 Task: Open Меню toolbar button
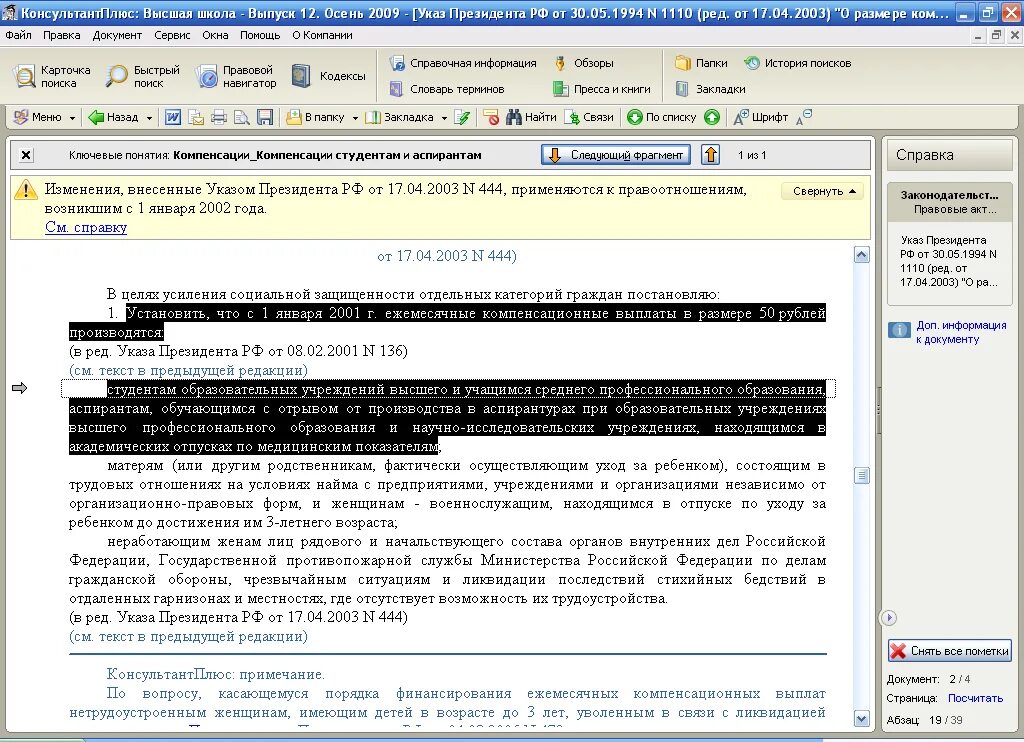(38, 118)
